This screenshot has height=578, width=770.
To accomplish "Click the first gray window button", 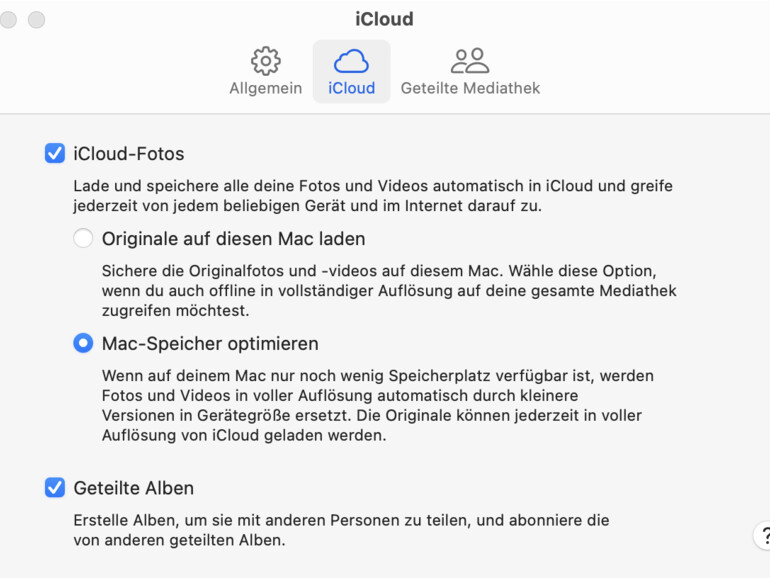I will [8, 19].
